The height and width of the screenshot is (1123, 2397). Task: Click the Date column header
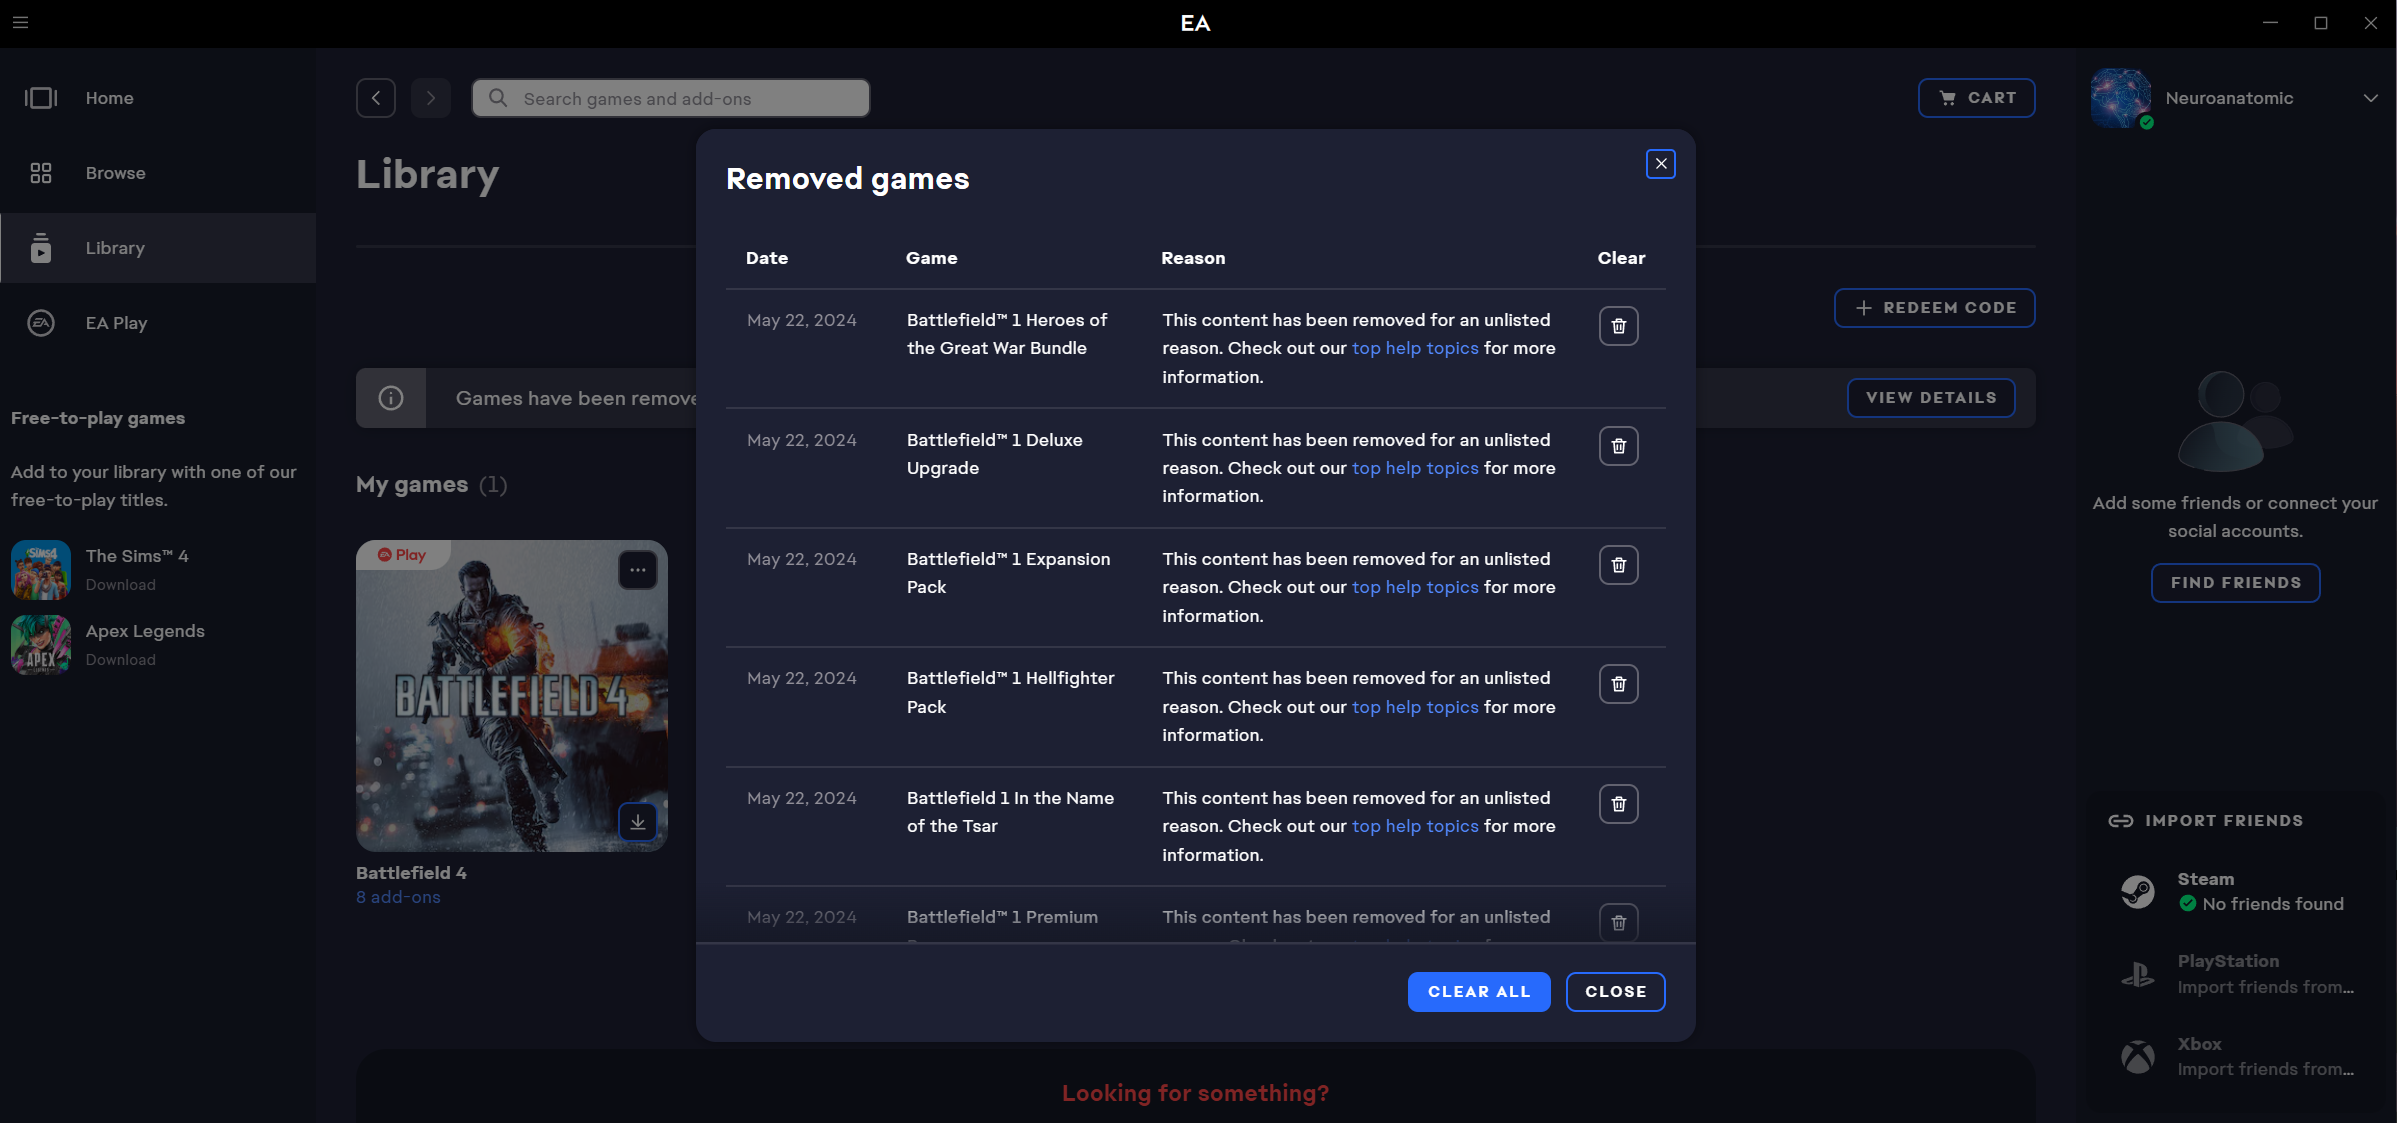coord(766,258)
